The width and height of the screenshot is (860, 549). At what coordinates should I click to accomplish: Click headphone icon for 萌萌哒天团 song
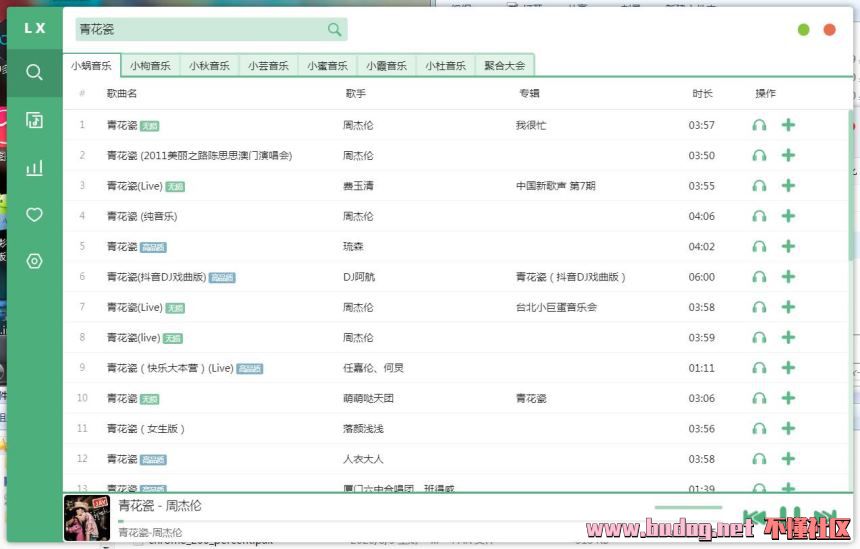tap(759, 398)
